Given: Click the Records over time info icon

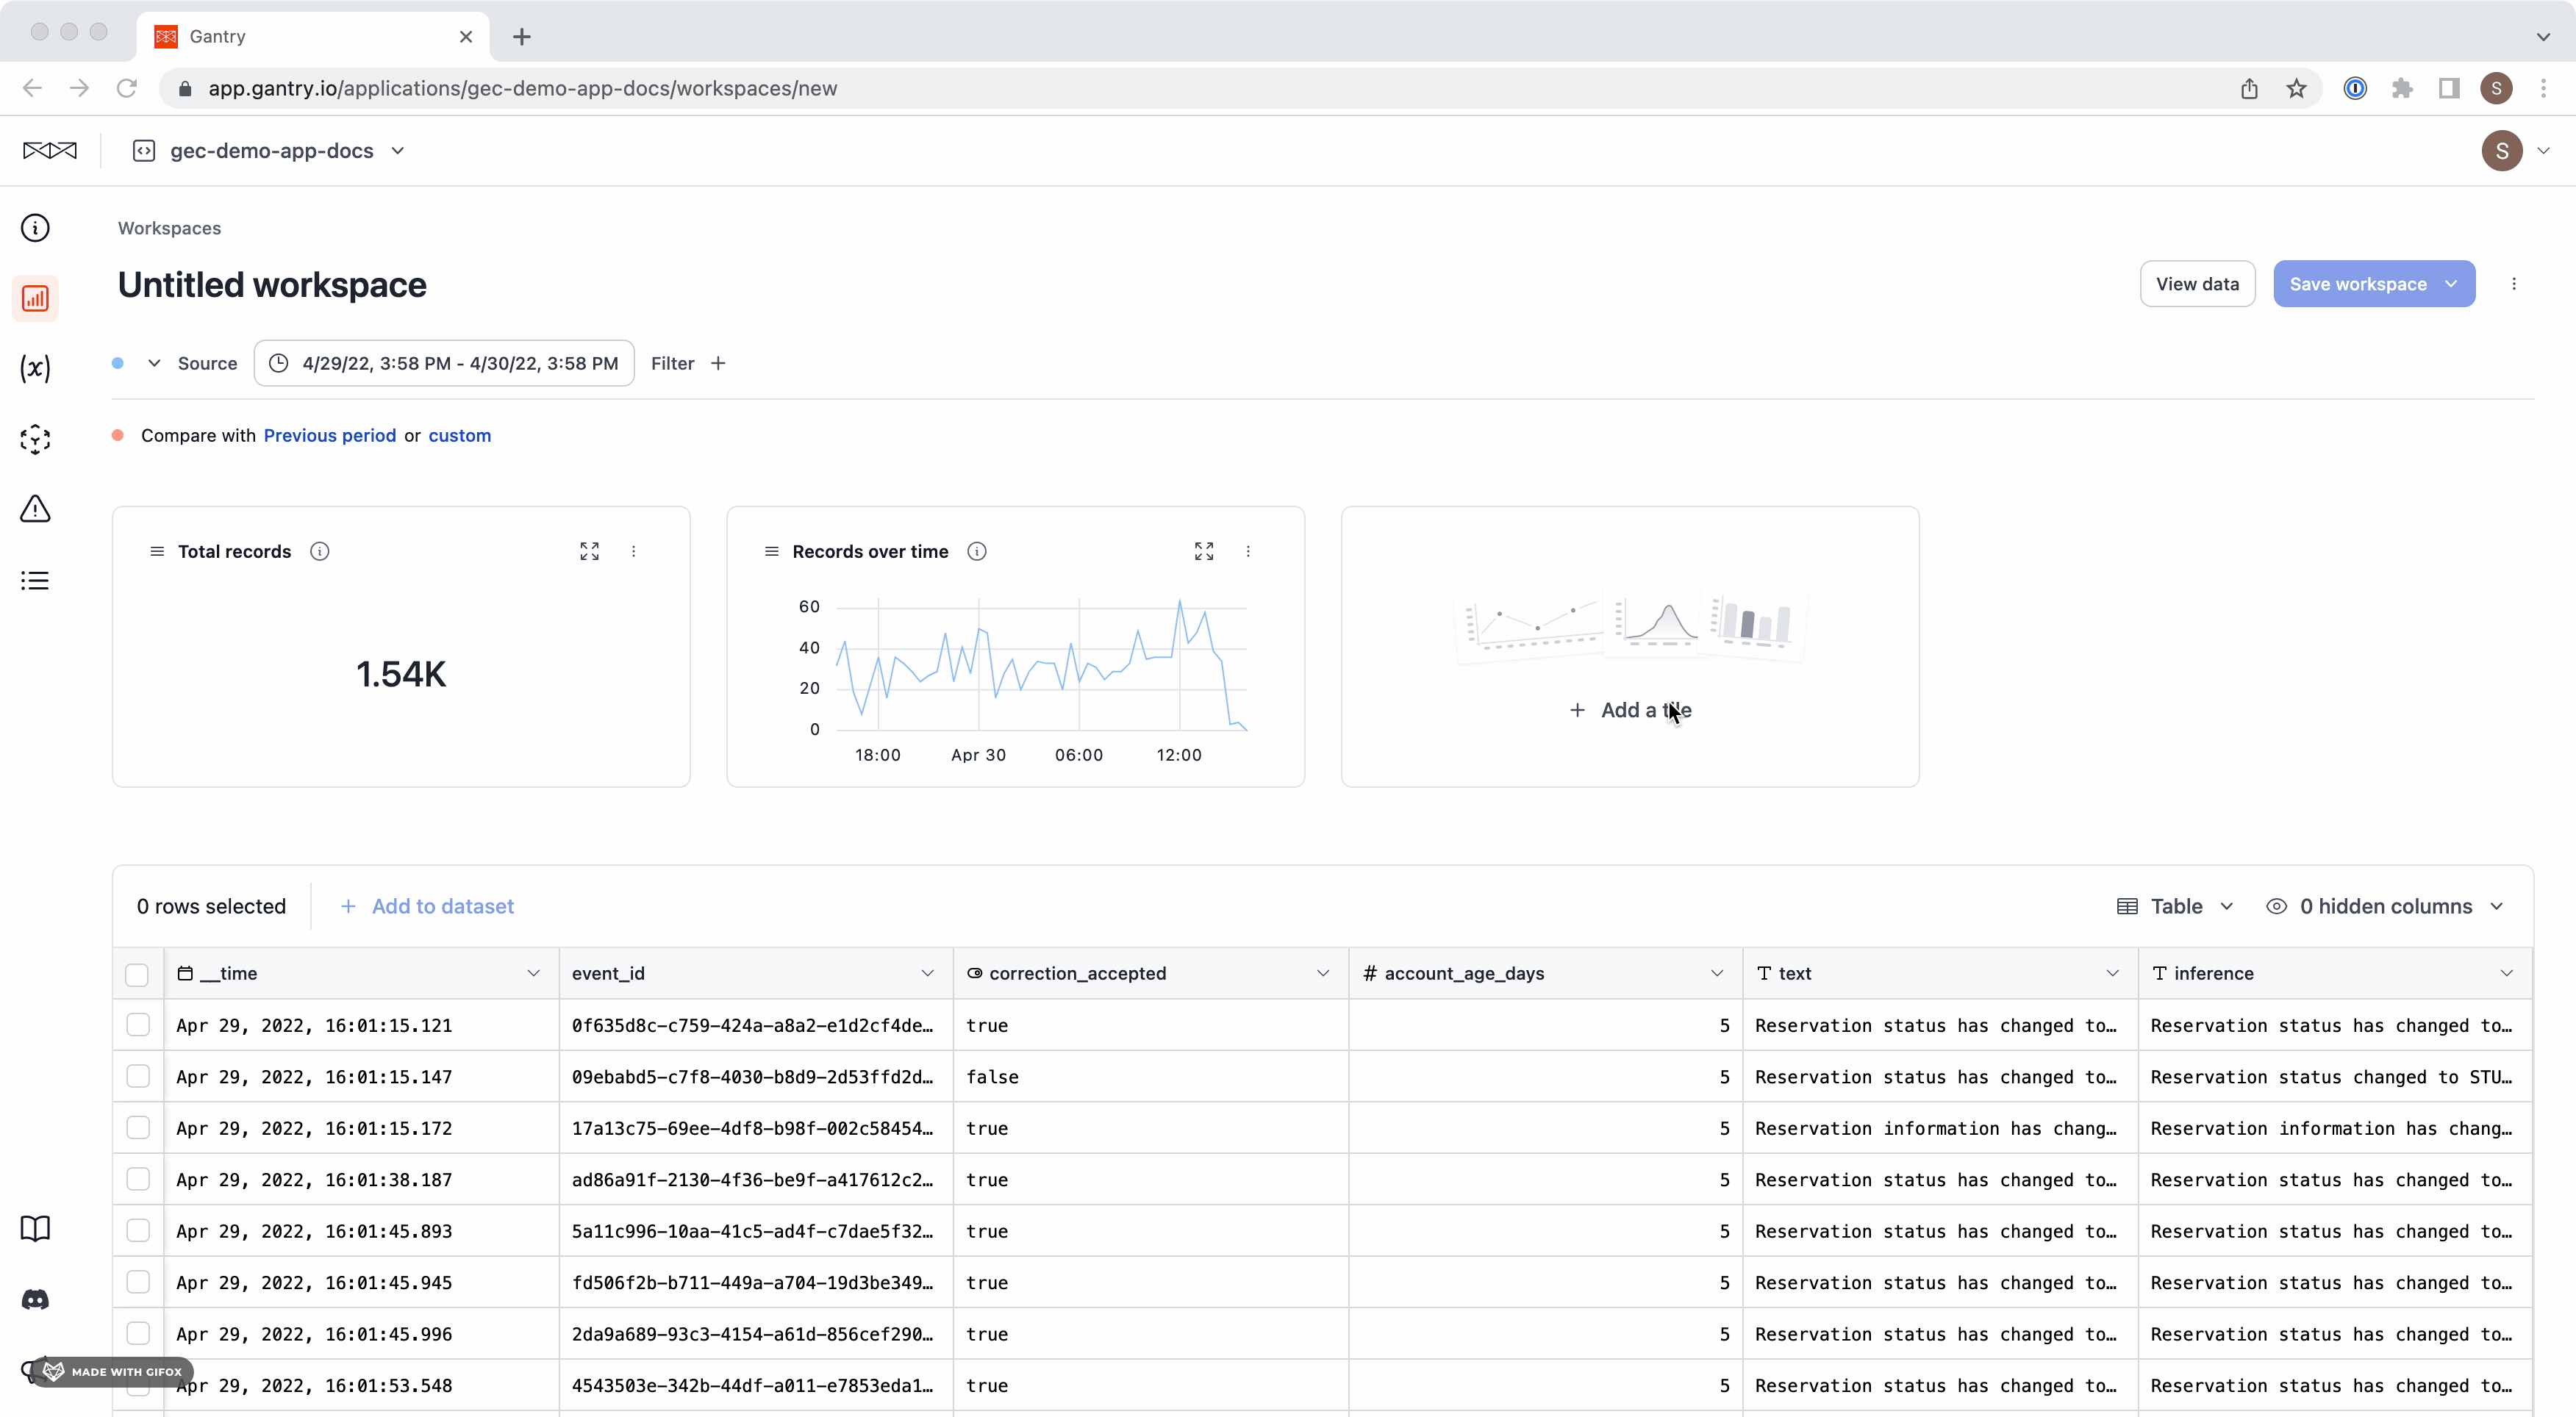Looking at the screenshot, I should (x=976, y=551).
